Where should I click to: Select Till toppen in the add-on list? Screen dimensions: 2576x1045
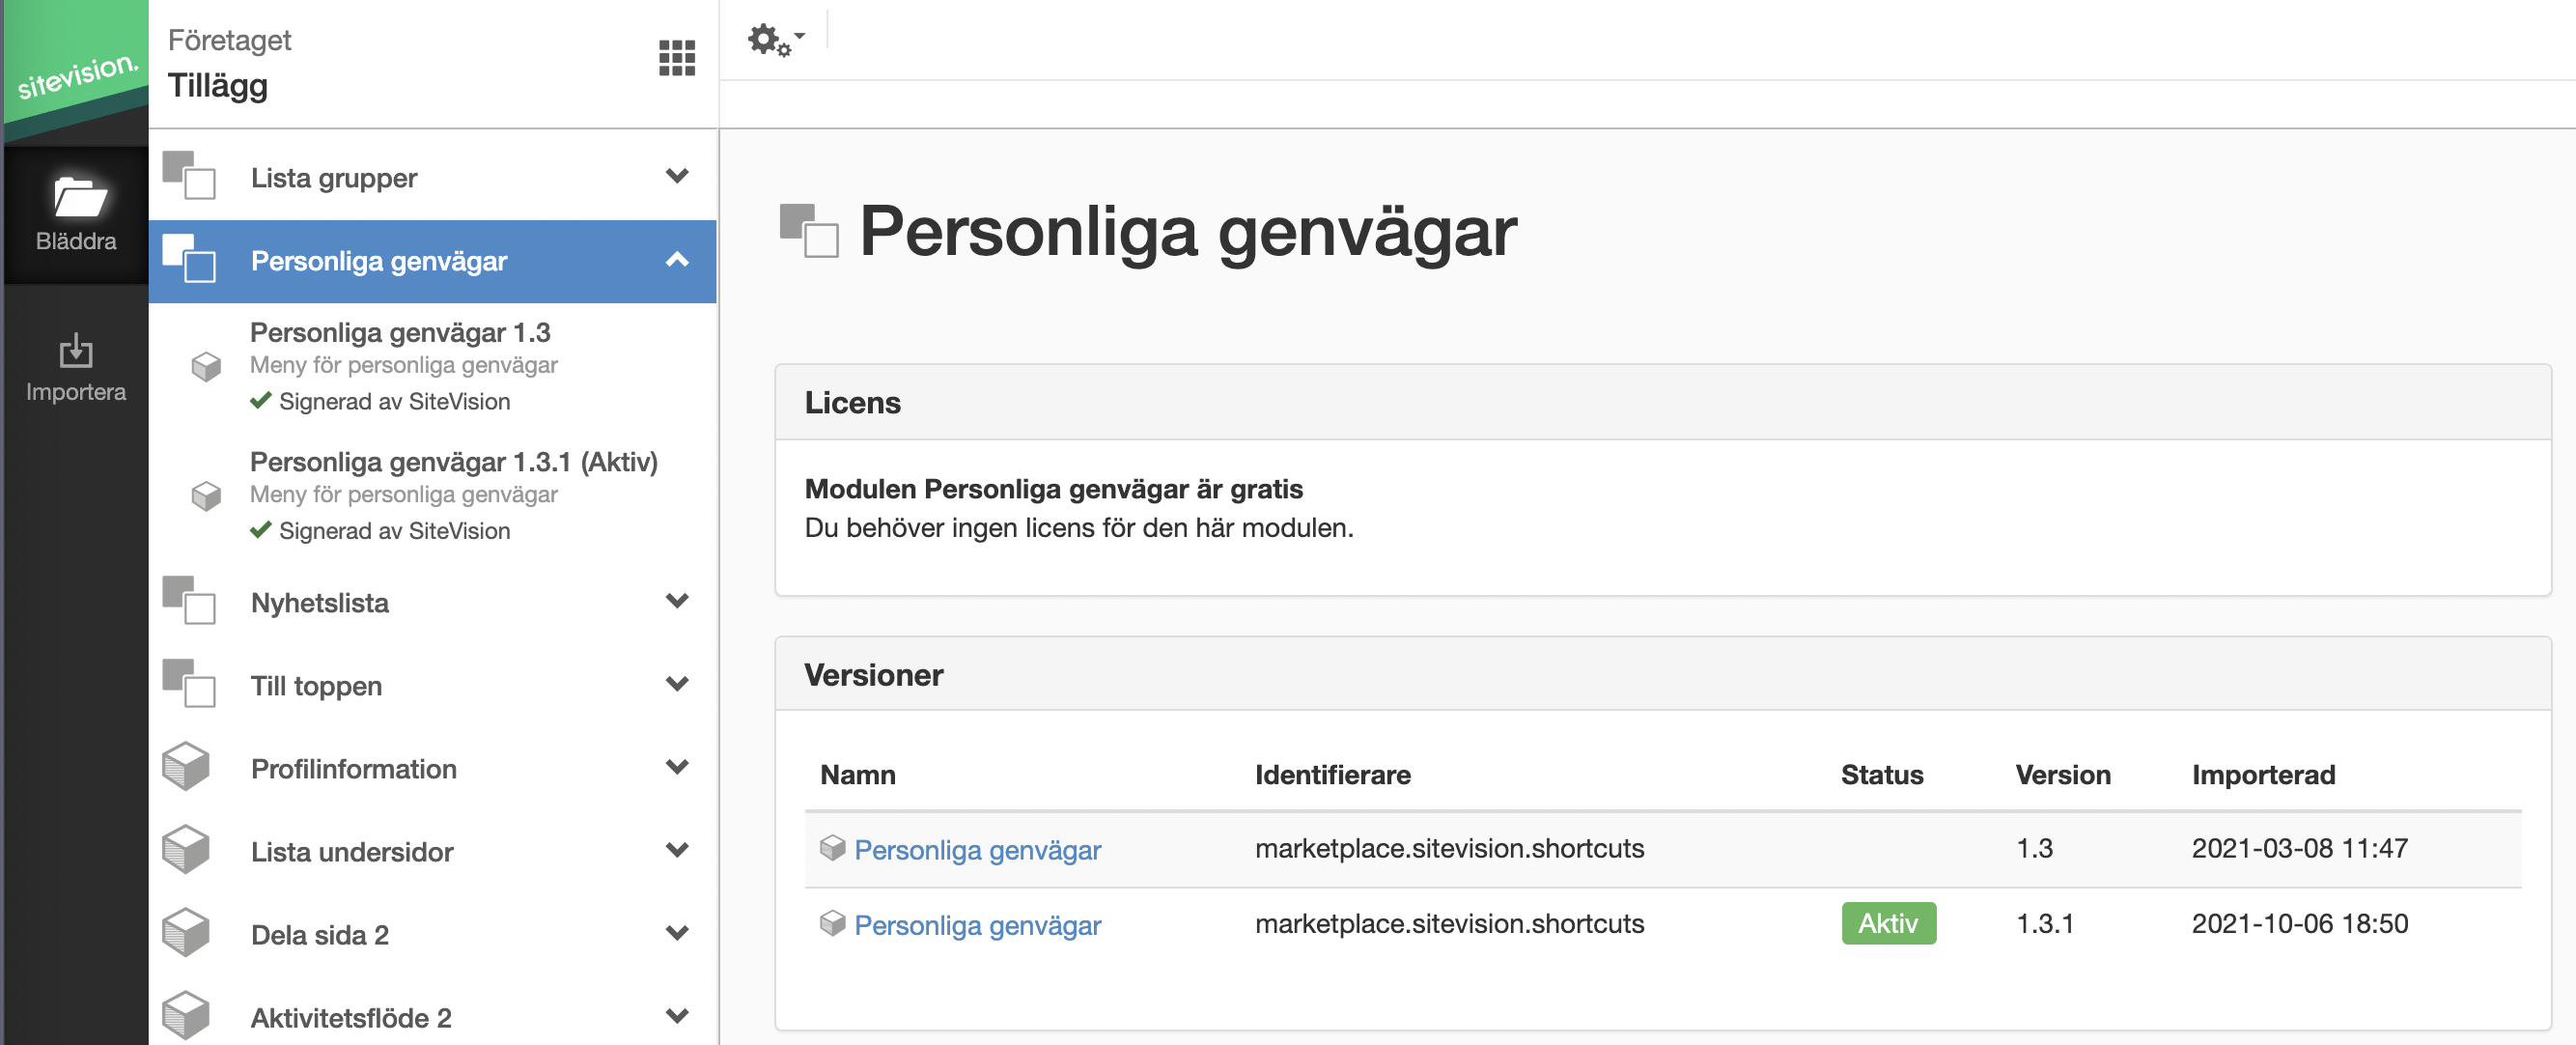tap(433, 686)
